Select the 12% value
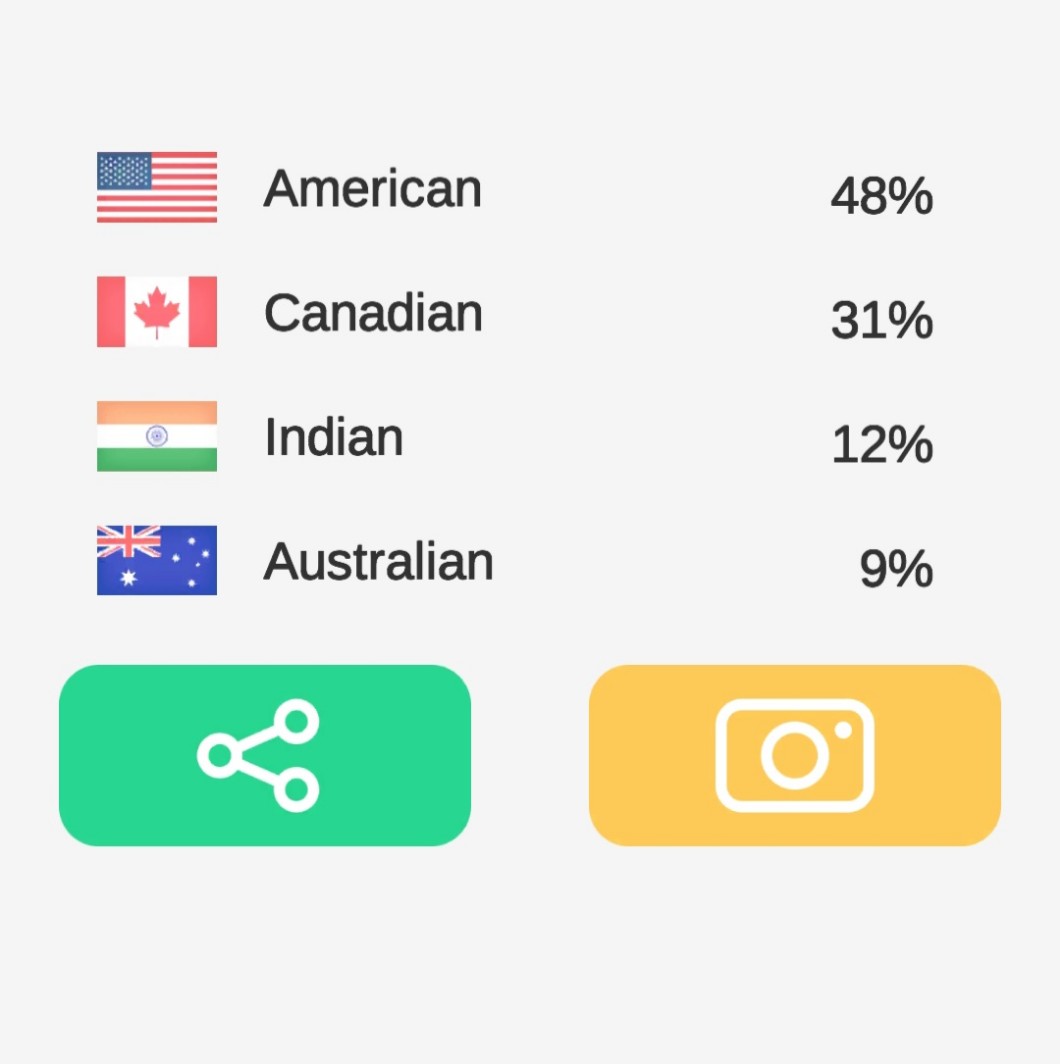1060x1064 pixels. coord(881,445)
